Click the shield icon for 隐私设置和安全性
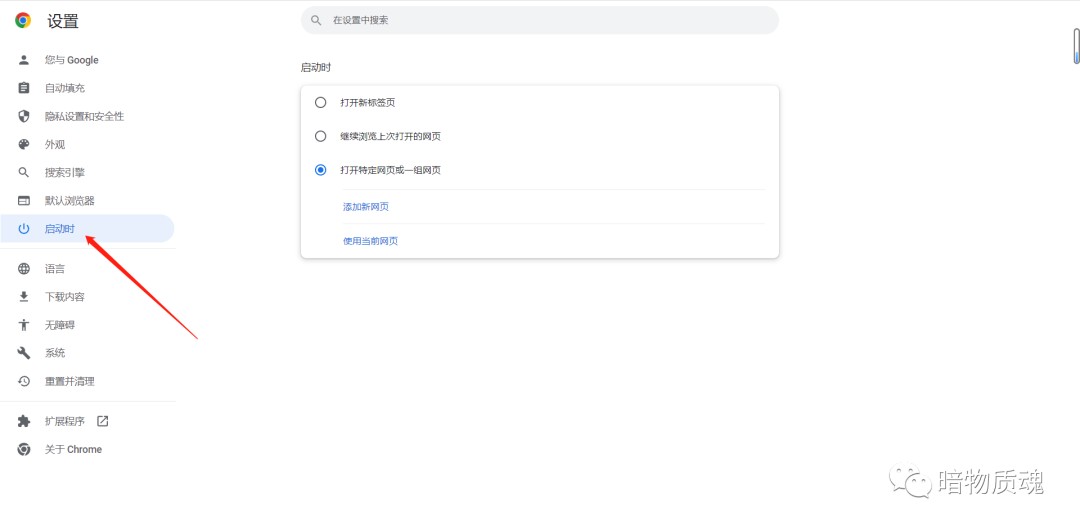1080x530 pixels. [24, 116]
